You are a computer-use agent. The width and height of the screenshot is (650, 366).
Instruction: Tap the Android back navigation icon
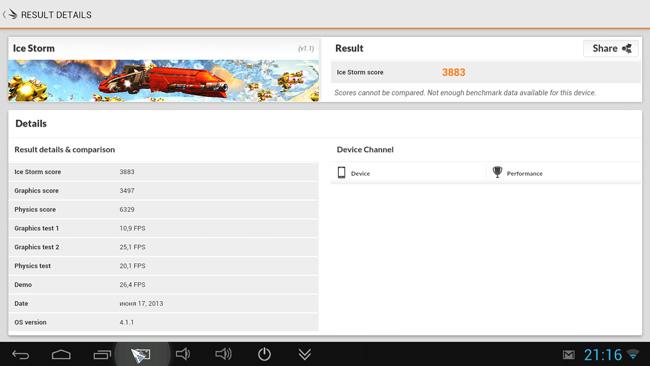coord(20,354)
